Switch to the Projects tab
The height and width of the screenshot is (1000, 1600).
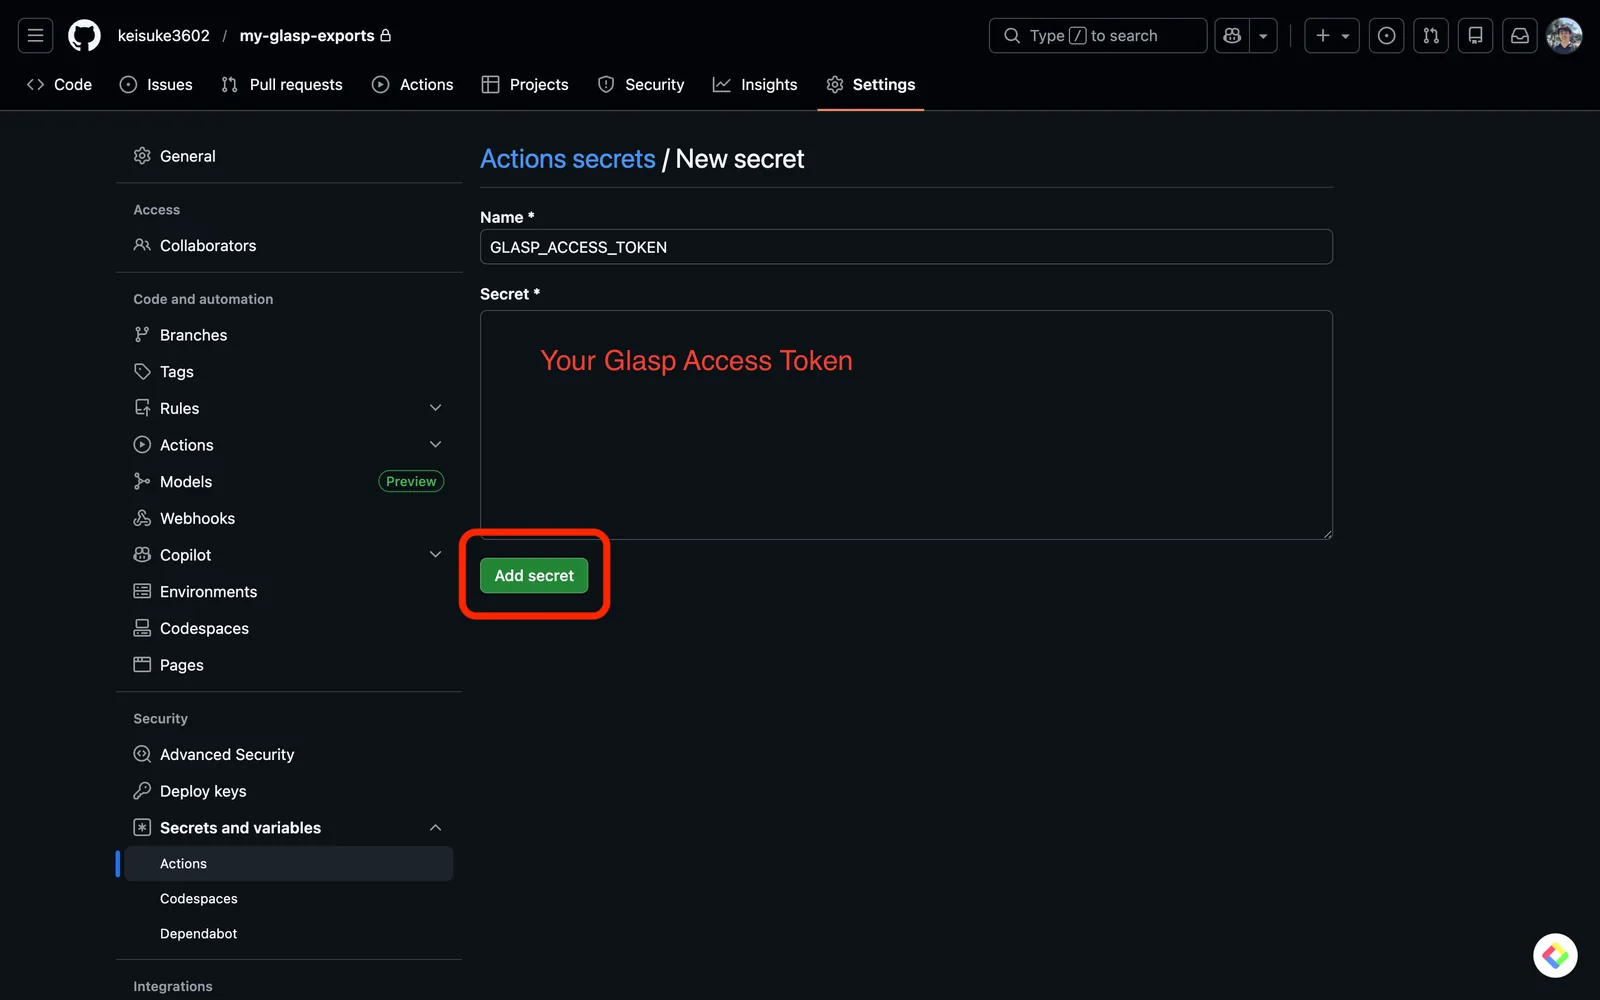[525, 85]
